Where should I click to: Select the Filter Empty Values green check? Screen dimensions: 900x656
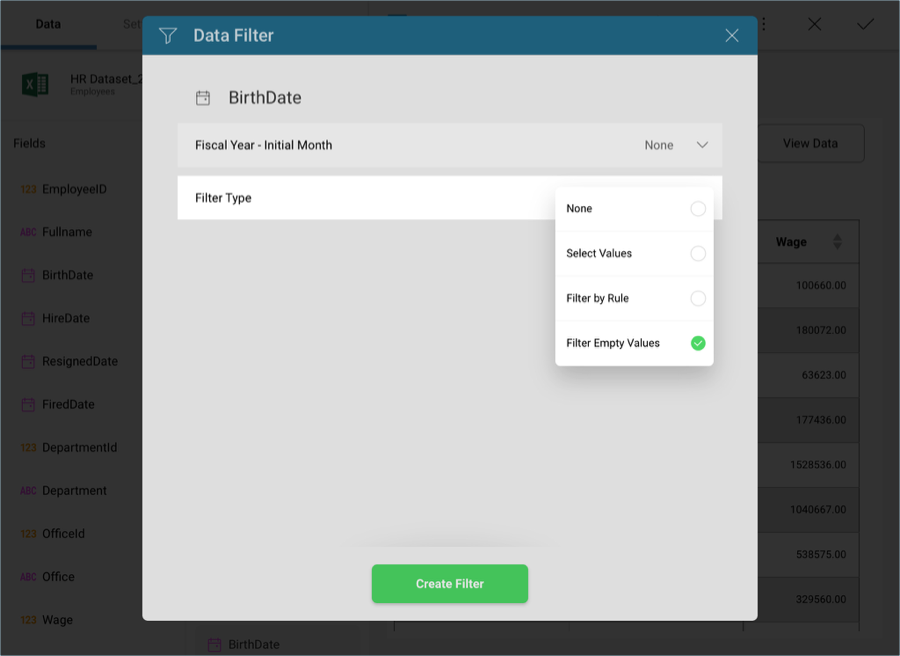698,343
